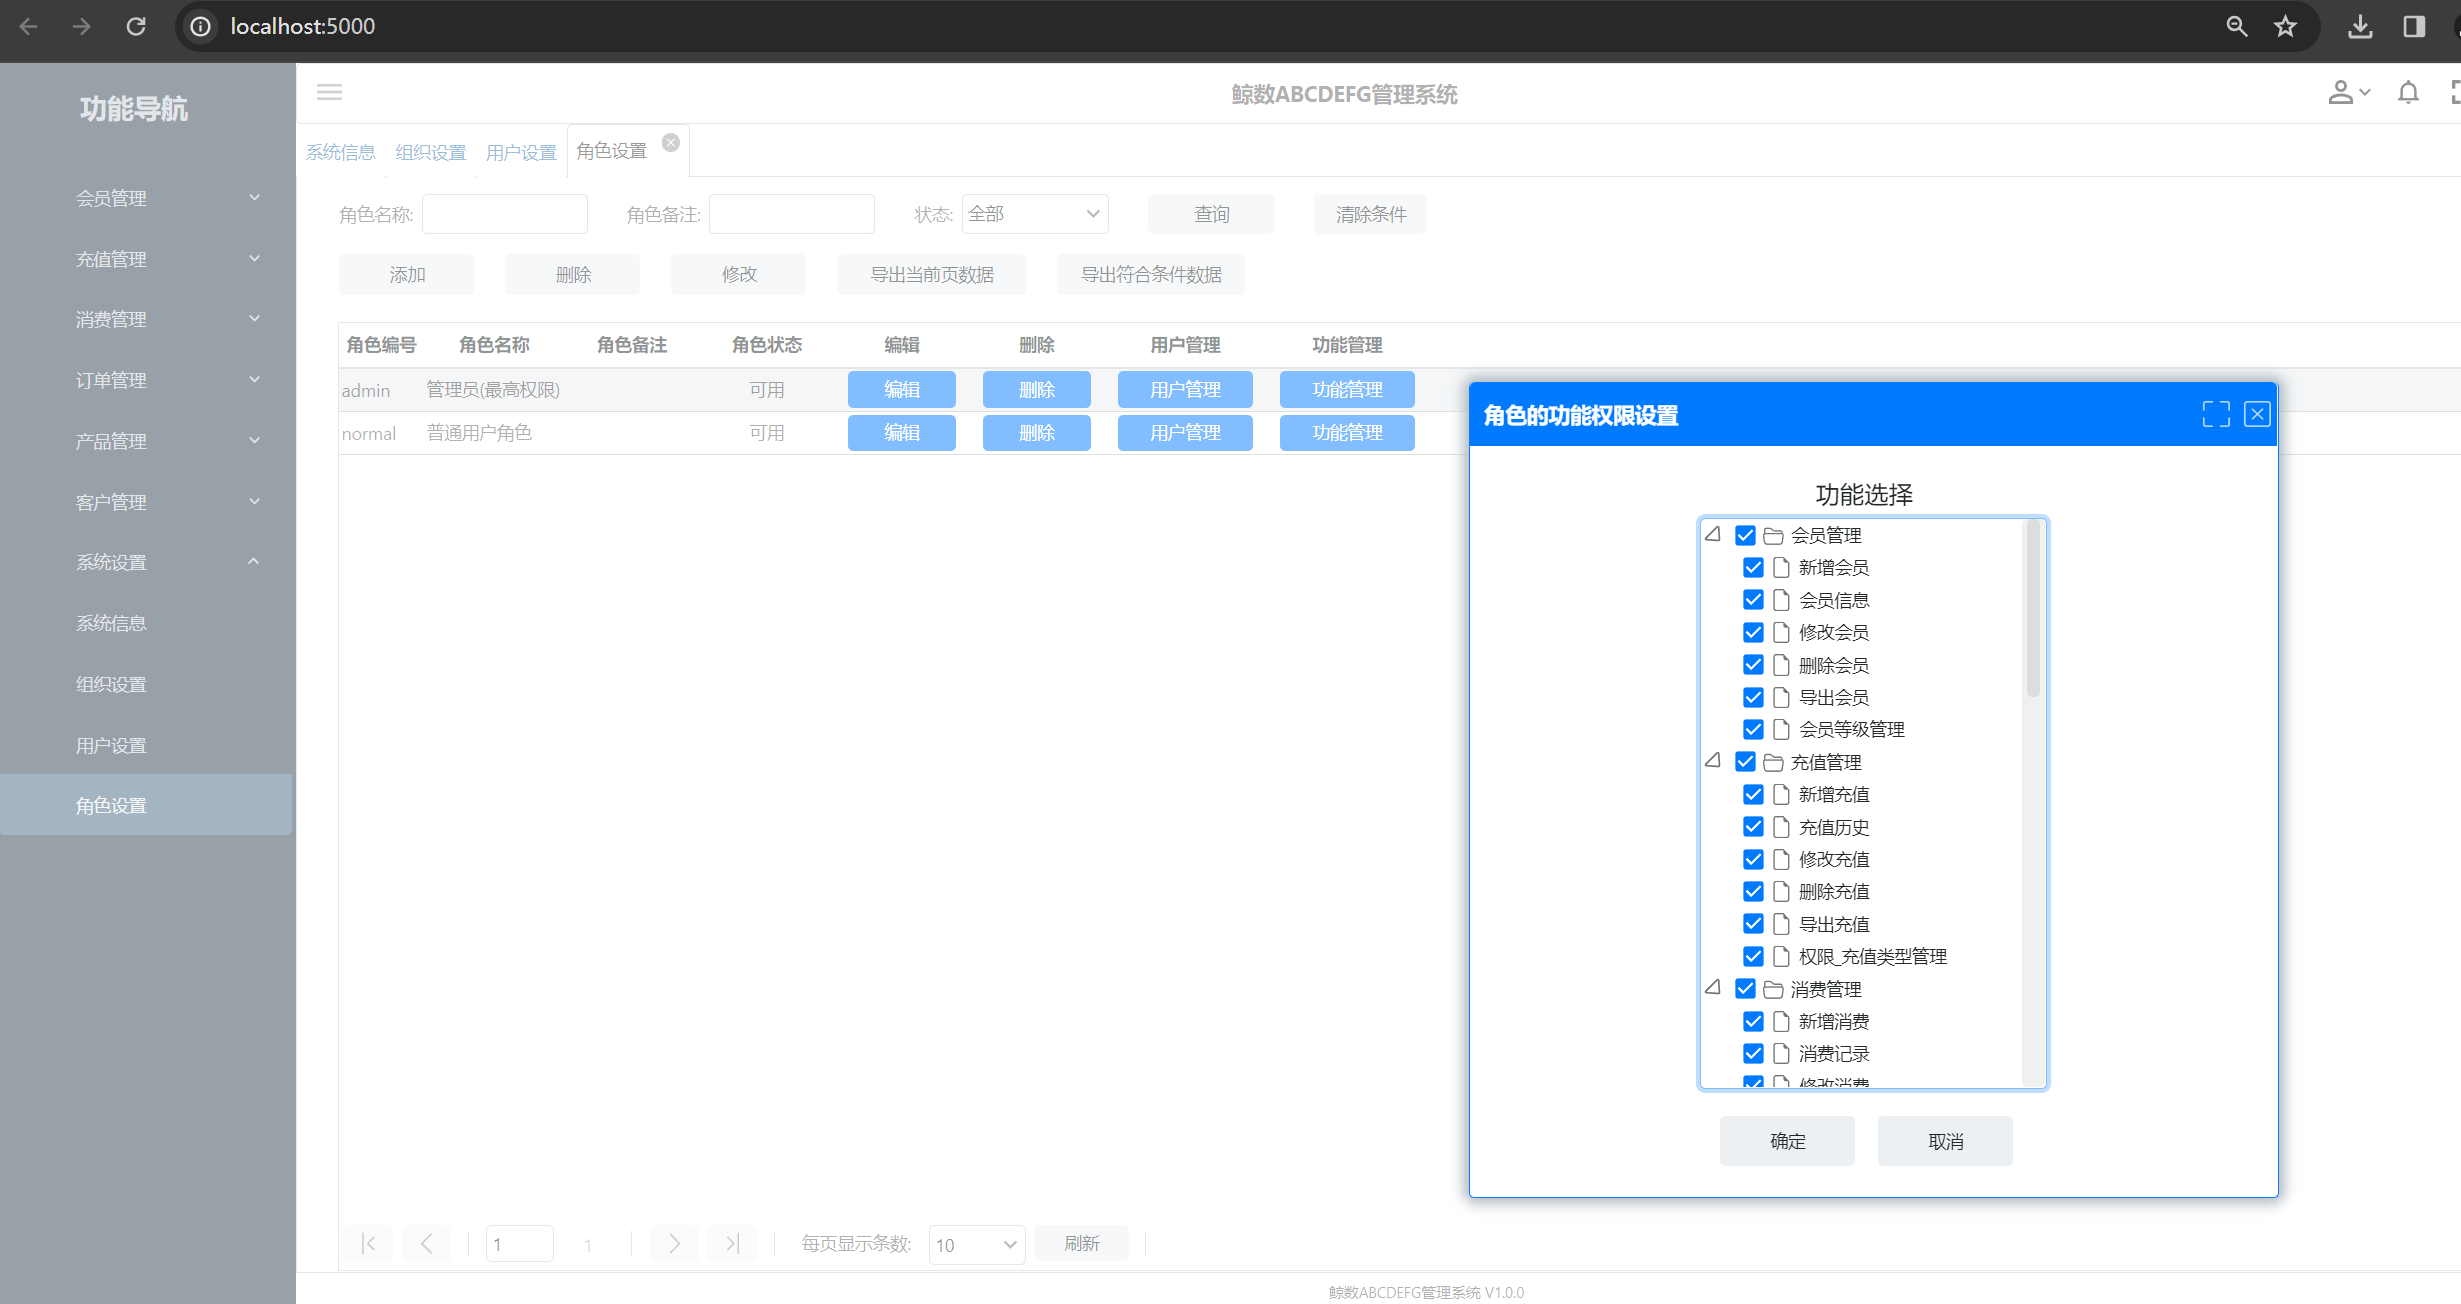Jump to last page pagination icon

pyautogui.click(x=732, y=1243)
